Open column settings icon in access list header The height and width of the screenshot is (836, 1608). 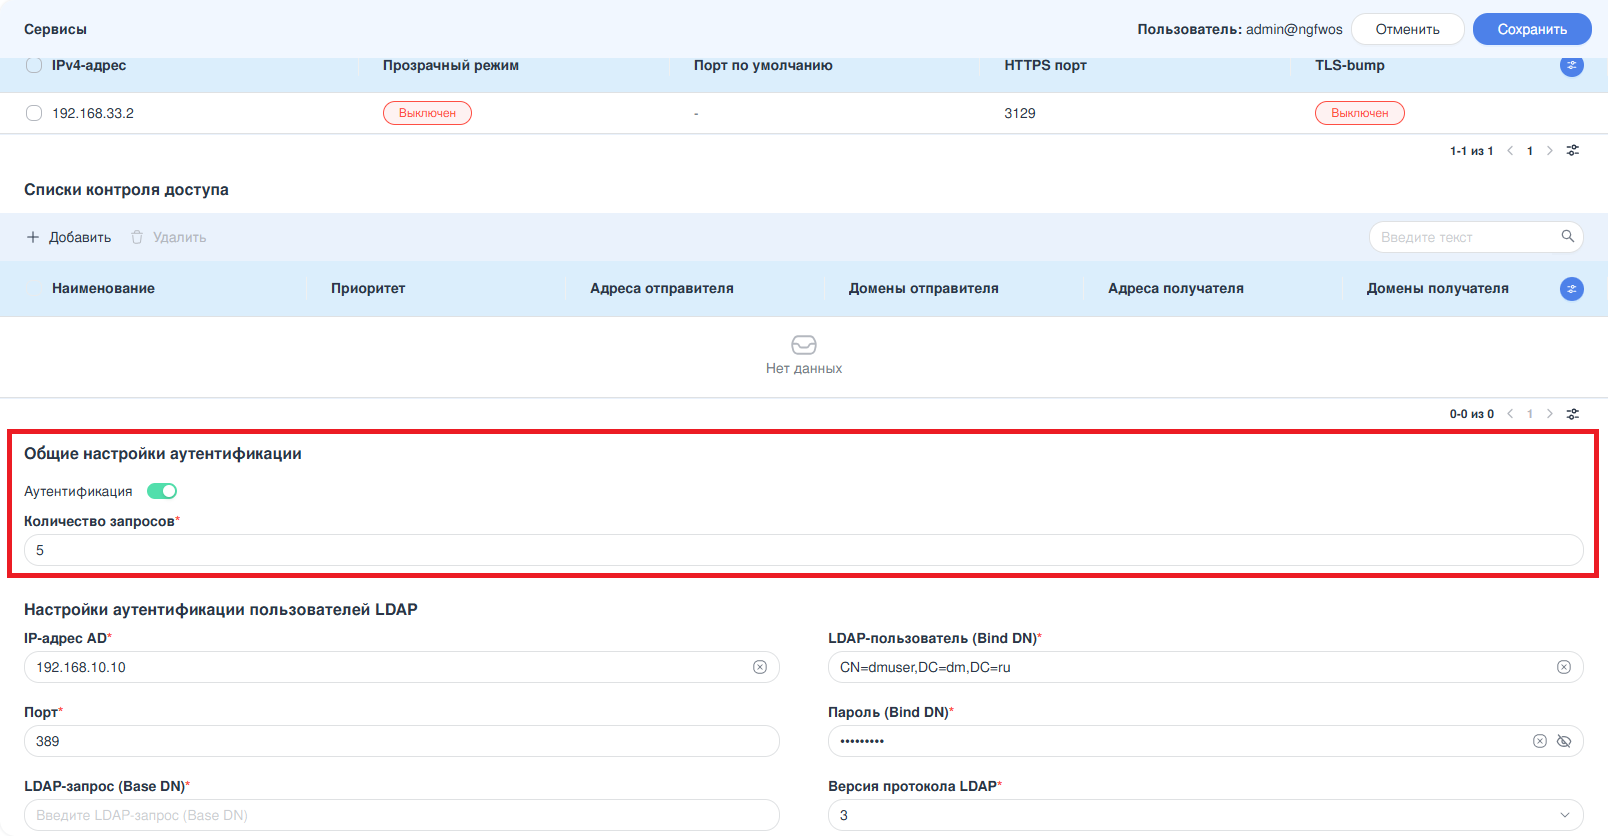pos(1571,289)
